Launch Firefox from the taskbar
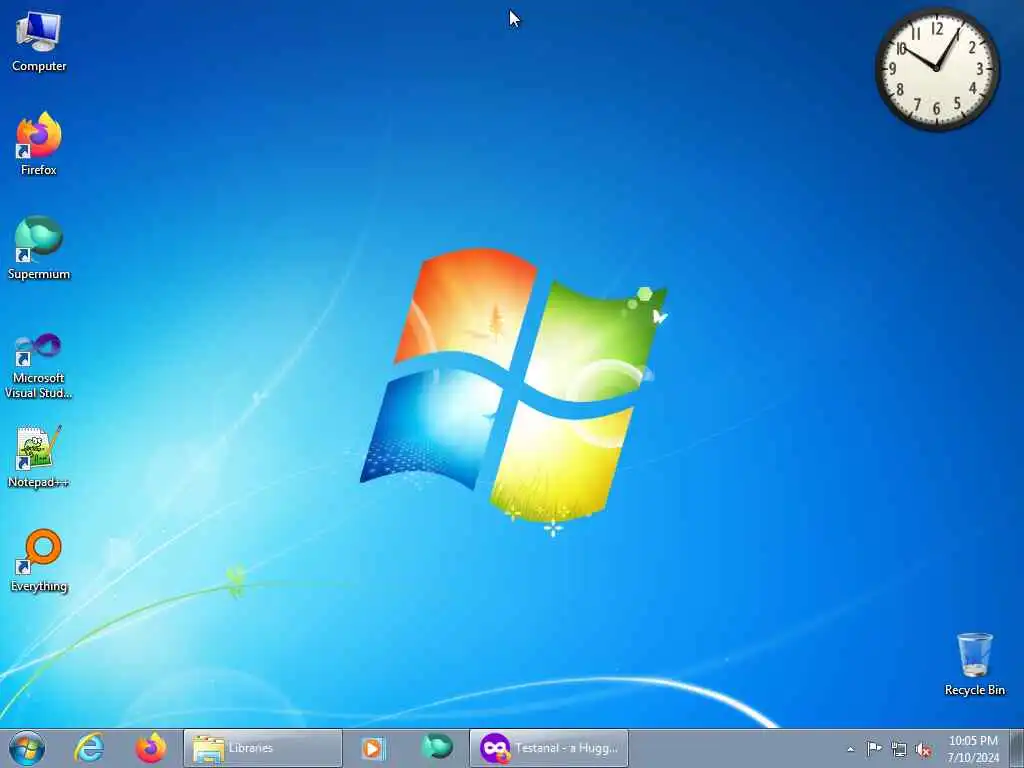1024x768 pixels. coord(151,748)
